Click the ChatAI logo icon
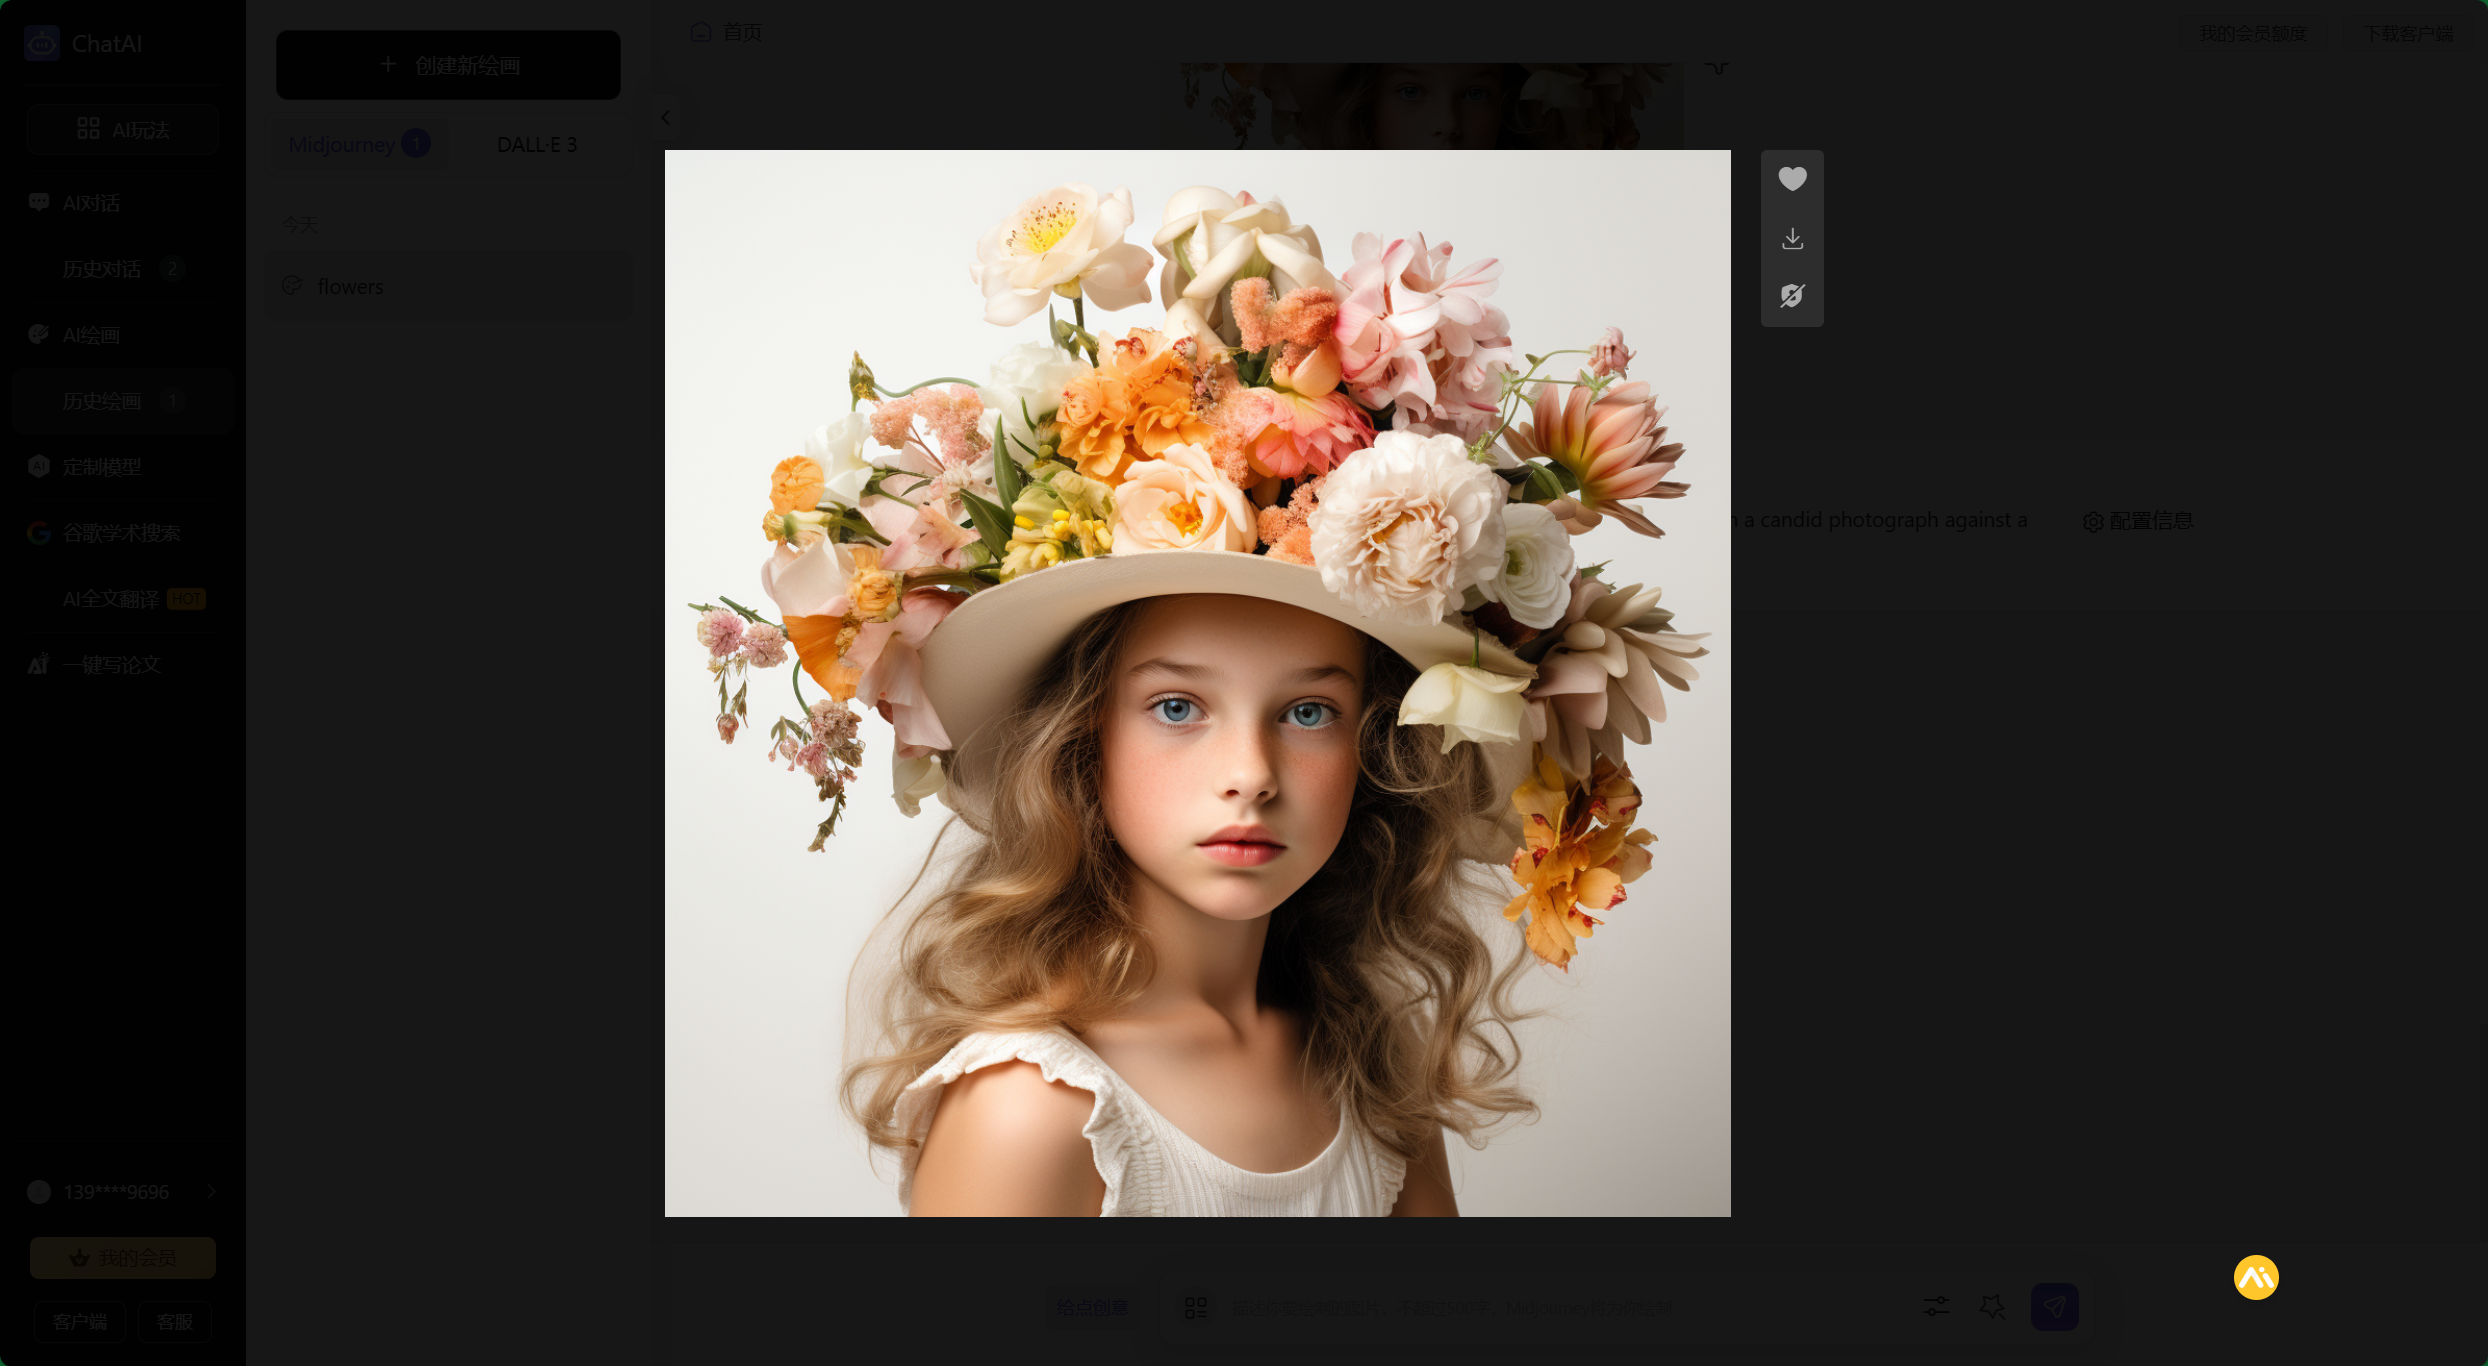 click(42, 43)
